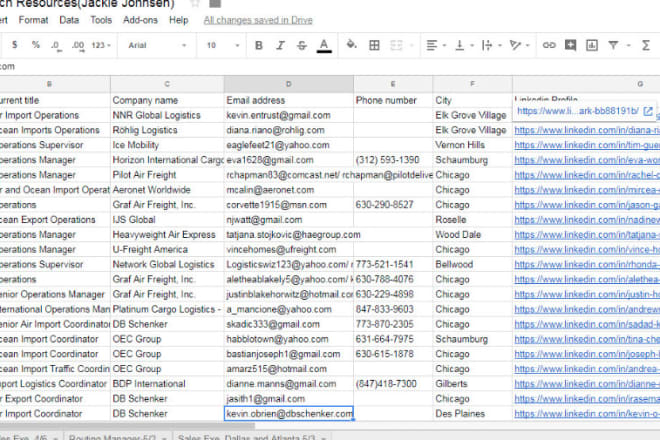Select column D header
The image size is (660, 440).
pyautogui.click(x=289, y=84)
